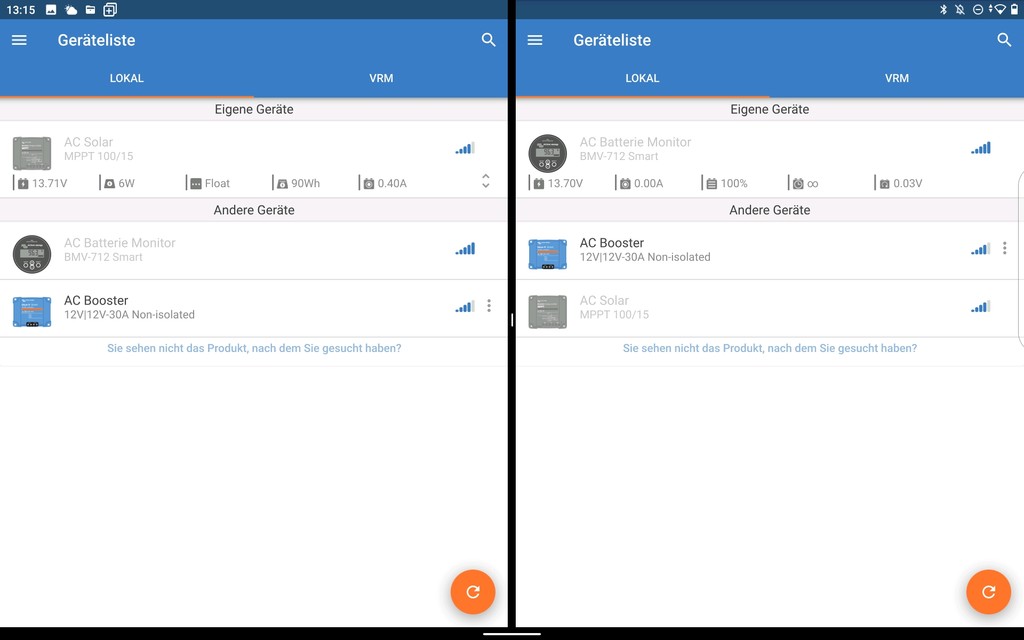Switch to VRM tab in left window
This screenshot has width=1024, height=640.
tap(381, 78)
